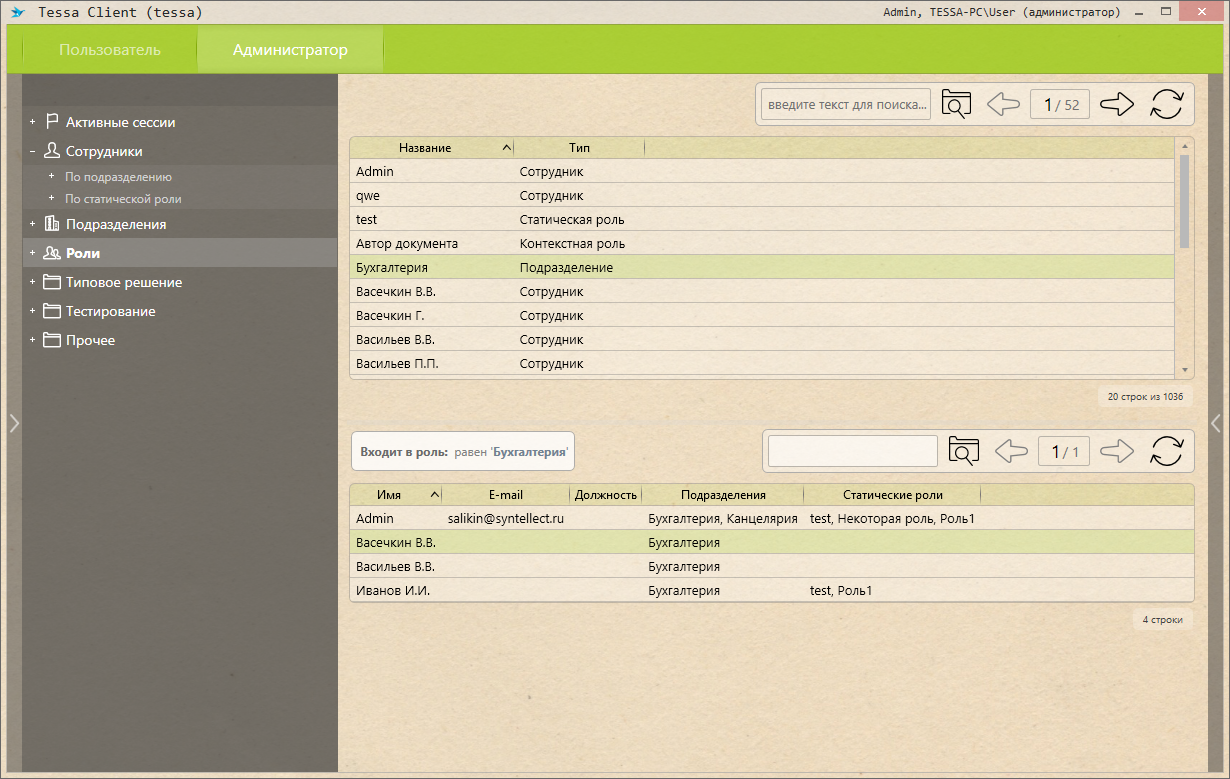Image resolution: width=1230 pixels, height=779 pixels.
Task: Open the Тестирование tree item
Action: click(x=111, y=311)
